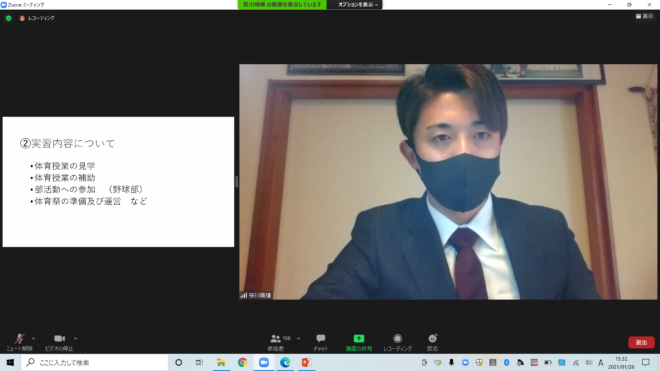
Task: Open PowerPoint from the taskbar
Action: [x=306, y=362]
